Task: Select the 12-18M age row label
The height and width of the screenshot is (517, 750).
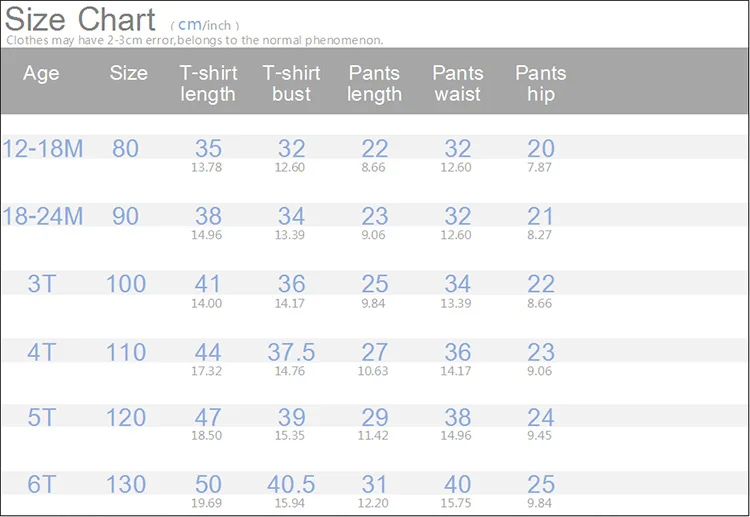Action: coord(42,149)
